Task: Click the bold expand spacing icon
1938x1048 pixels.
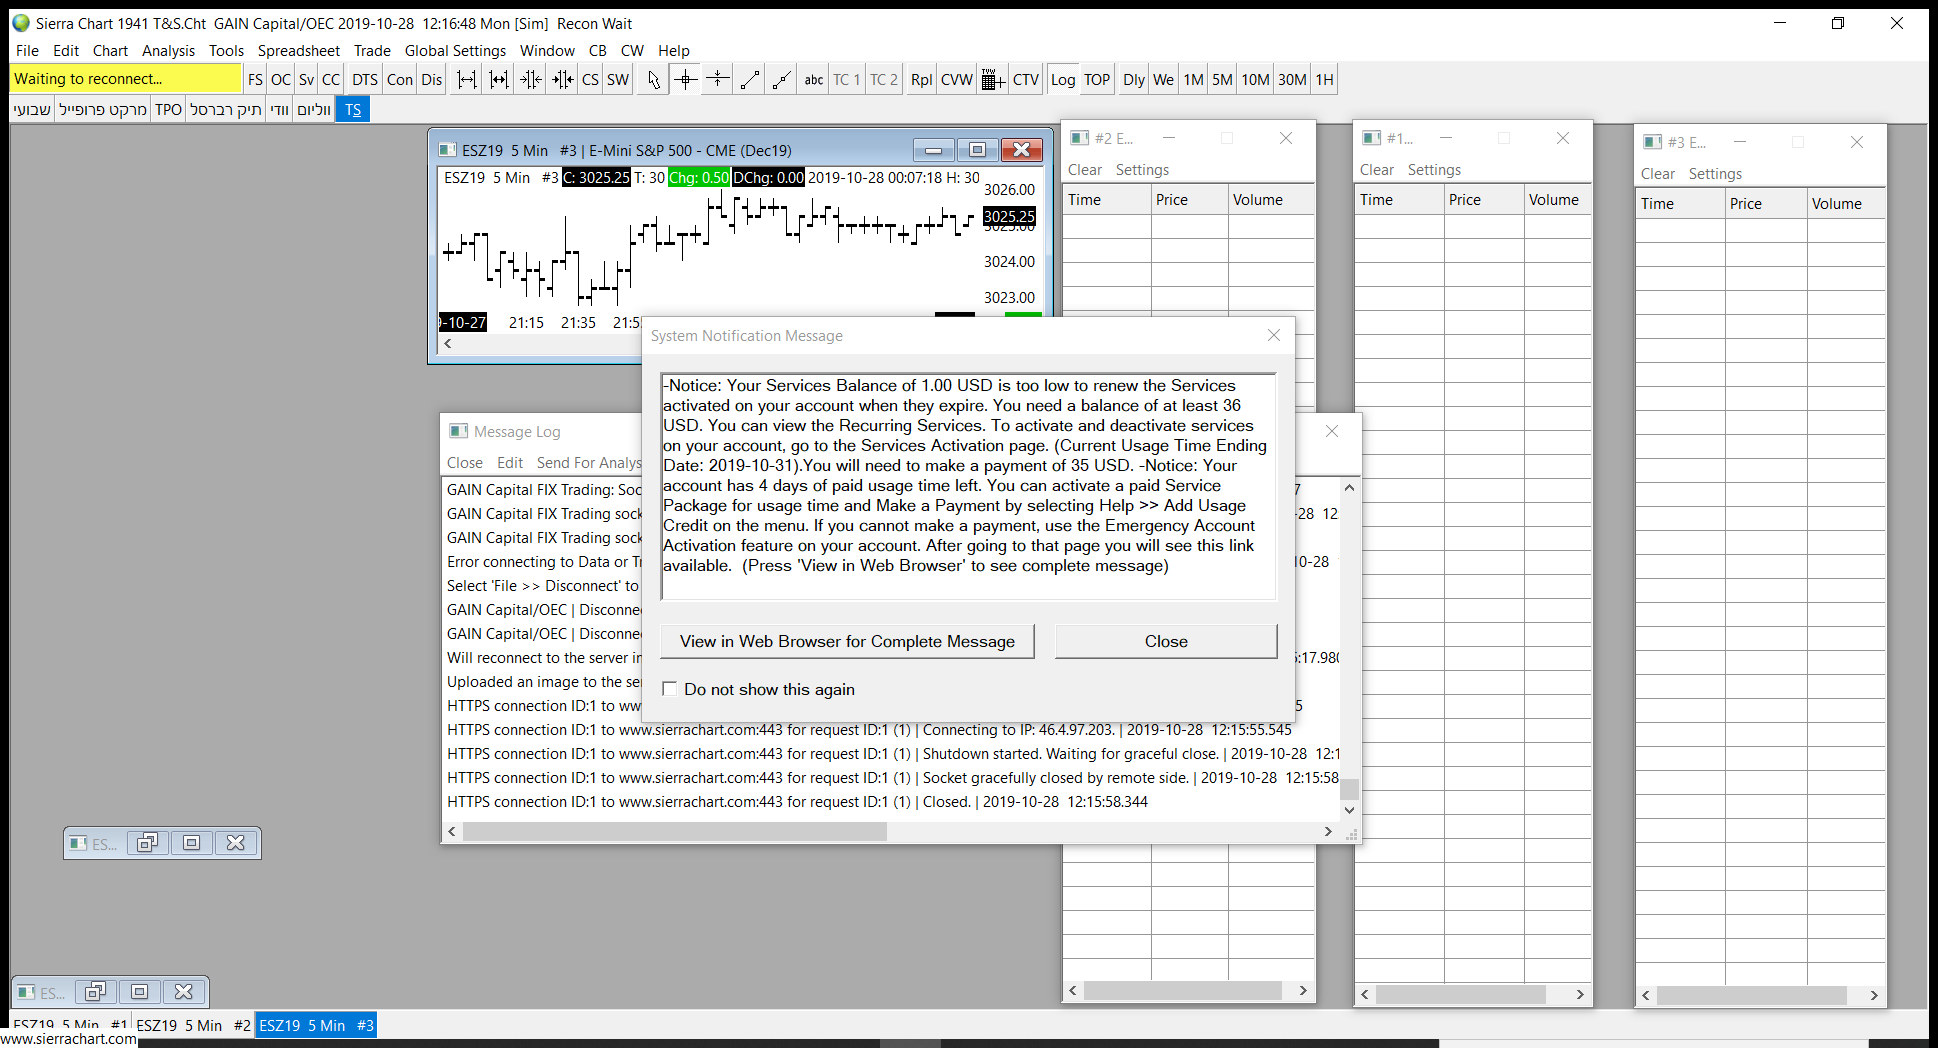Action: 499,80
